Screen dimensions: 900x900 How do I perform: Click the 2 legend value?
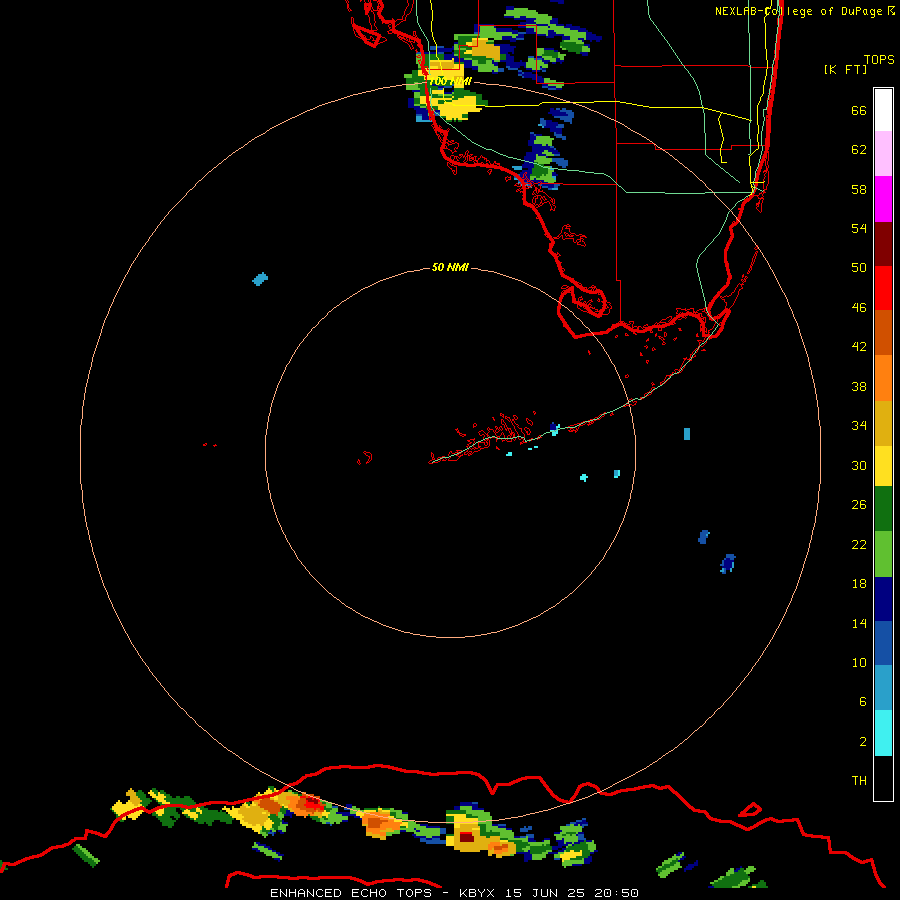pos(863,742)
